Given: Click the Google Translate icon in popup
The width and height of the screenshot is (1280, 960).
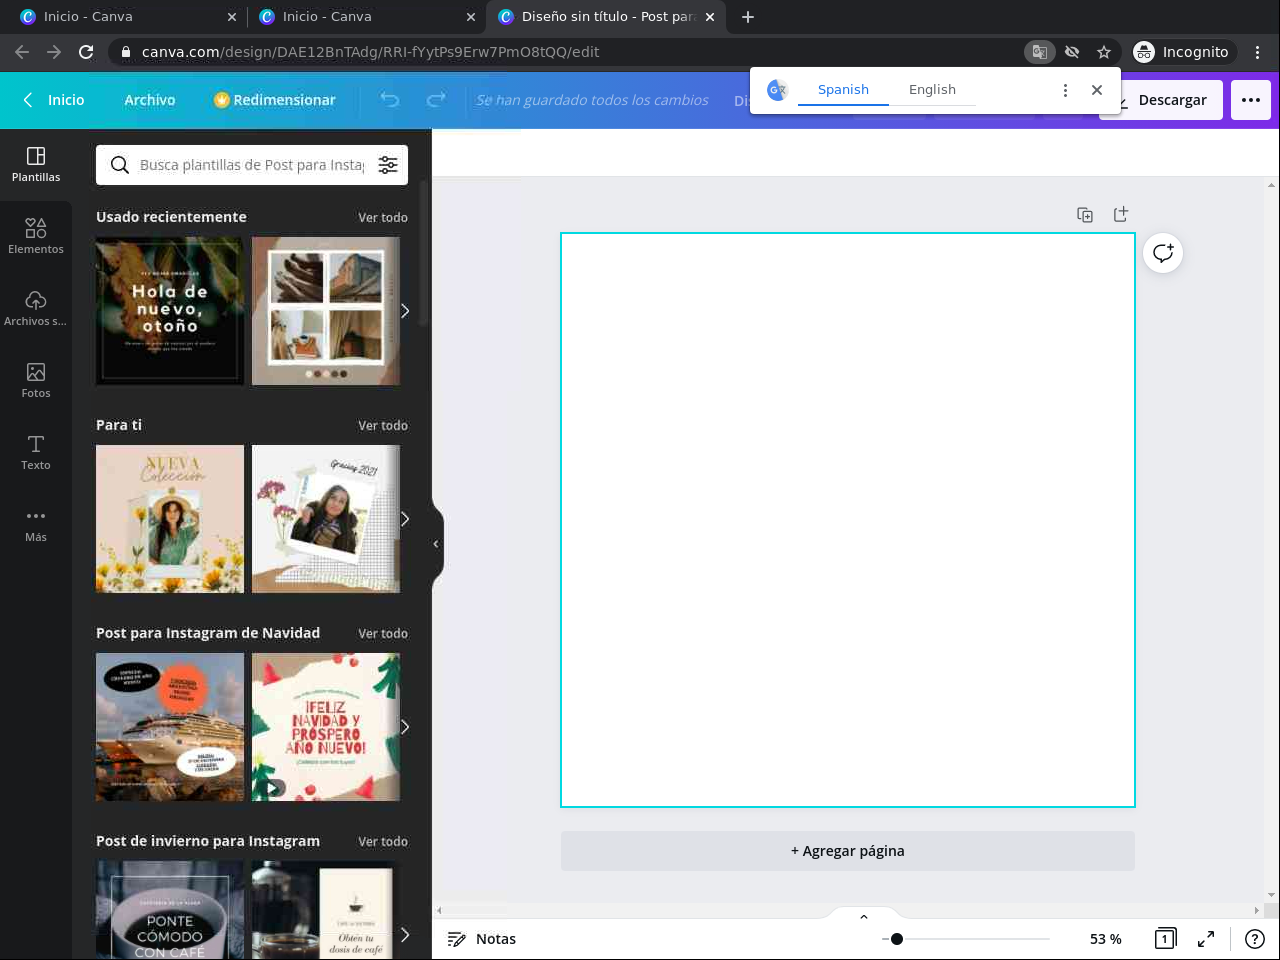Looking at the screenshot, I should click(x=777, y=90).
